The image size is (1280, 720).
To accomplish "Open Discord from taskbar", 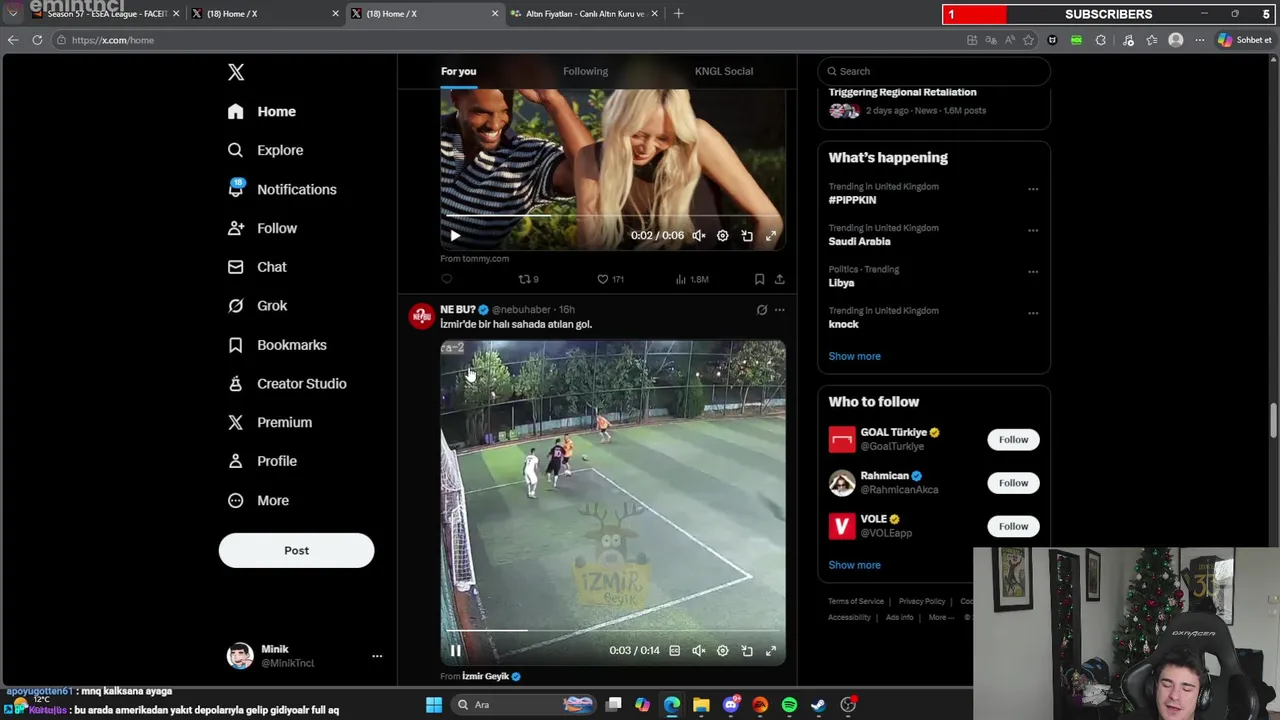I will [x=731, y=705].
